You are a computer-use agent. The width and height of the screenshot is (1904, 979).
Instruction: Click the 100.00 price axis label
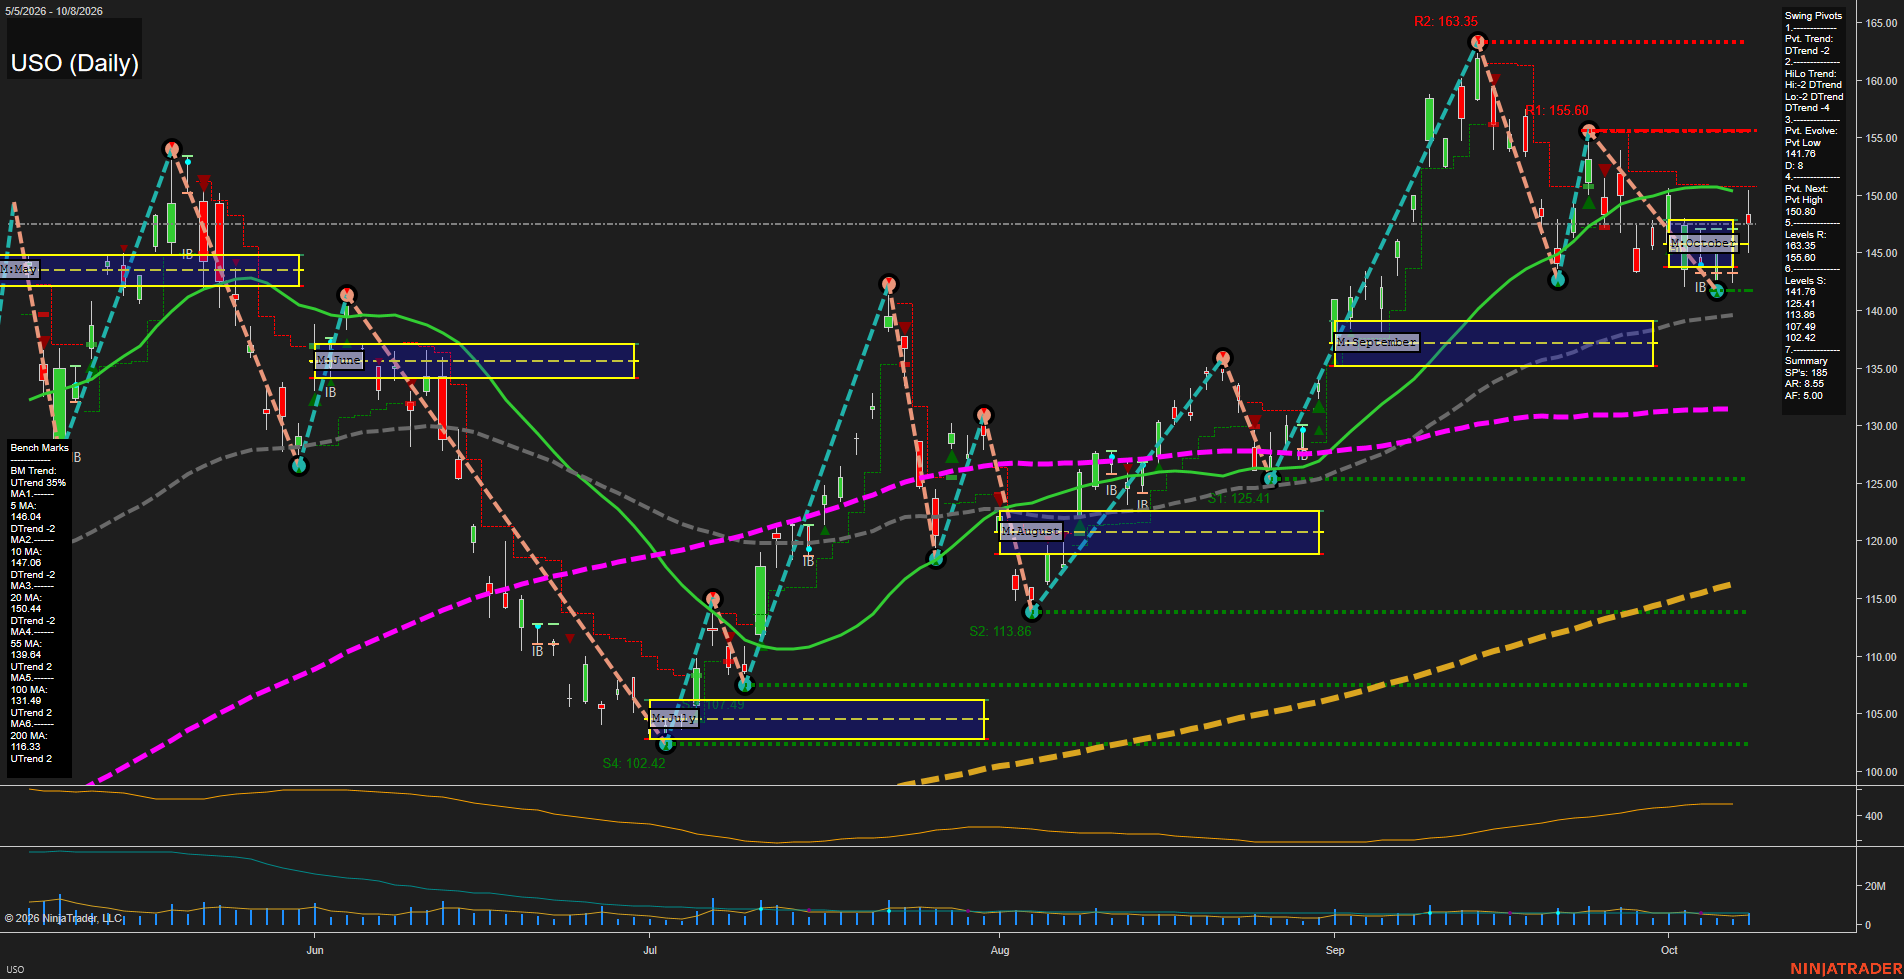1881,772
